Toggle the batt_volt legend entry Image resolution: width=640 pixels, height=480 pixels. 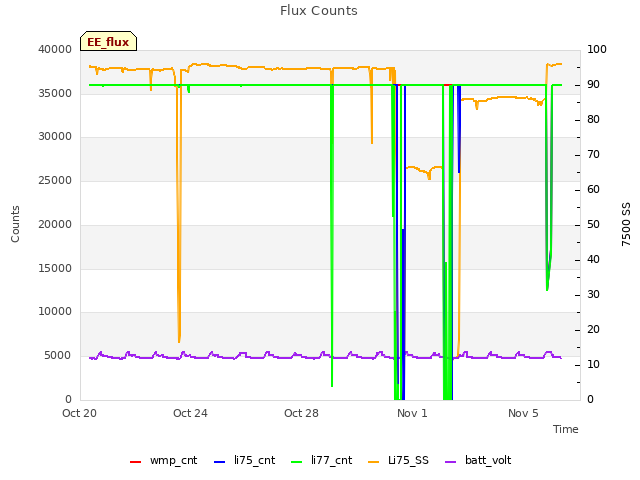click(478, 460)
